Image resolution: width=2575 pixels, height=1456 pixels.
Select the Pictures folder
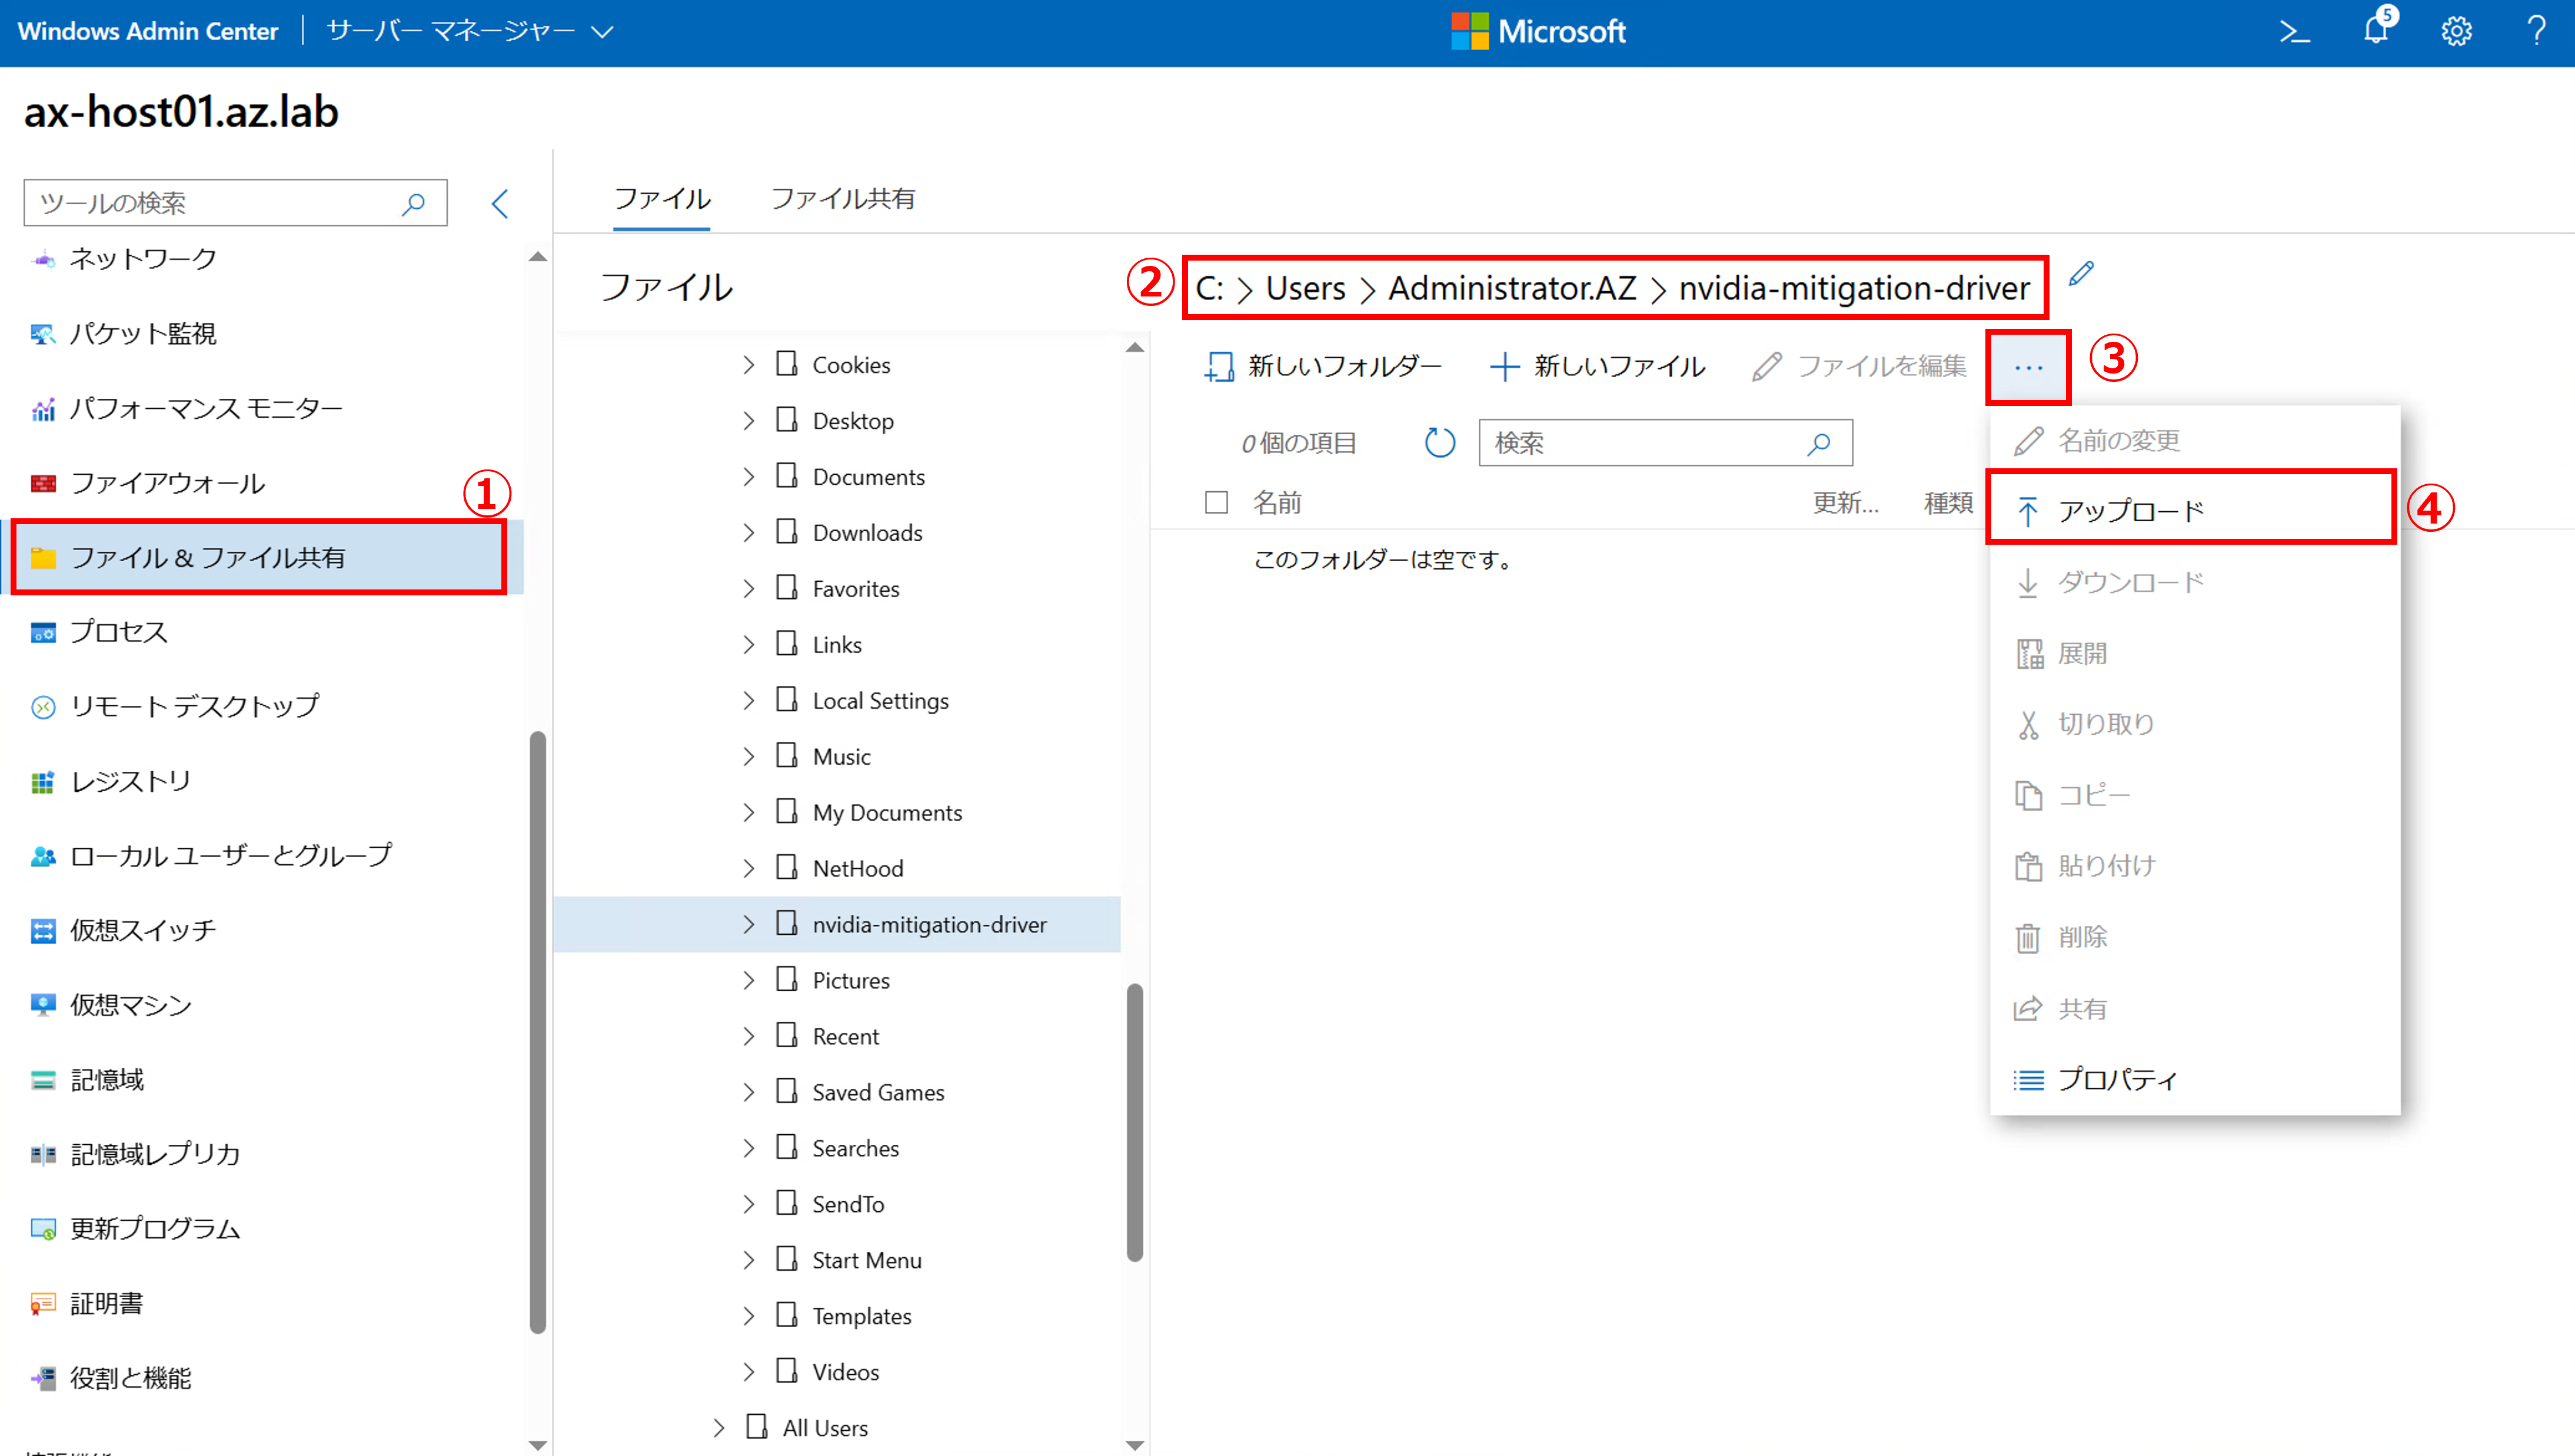pyautogui.click(x=850, y=981)
